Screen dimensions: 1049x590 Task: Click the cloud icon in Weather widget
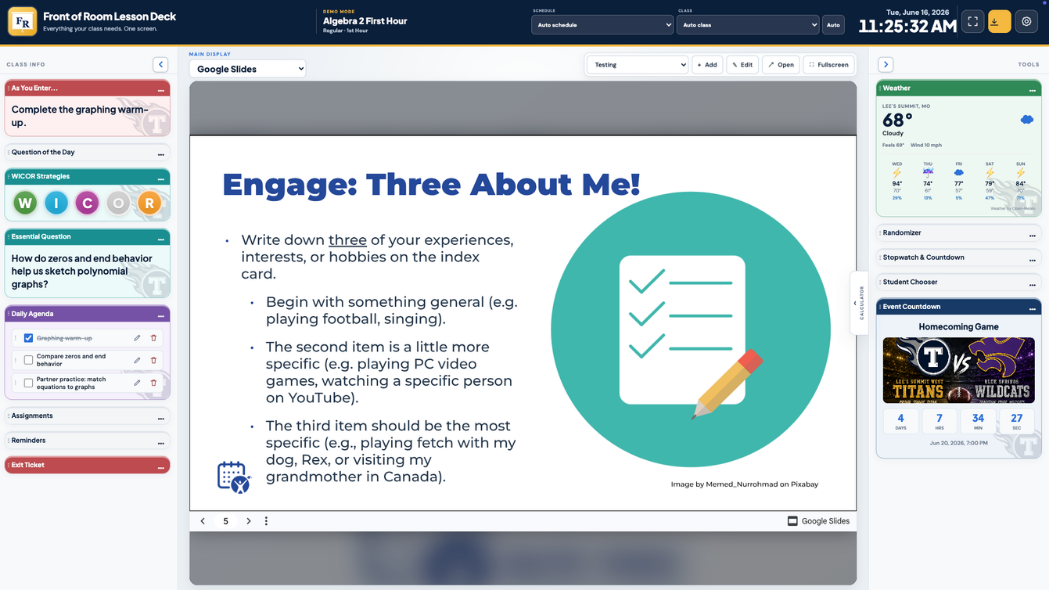point(1026,120)
